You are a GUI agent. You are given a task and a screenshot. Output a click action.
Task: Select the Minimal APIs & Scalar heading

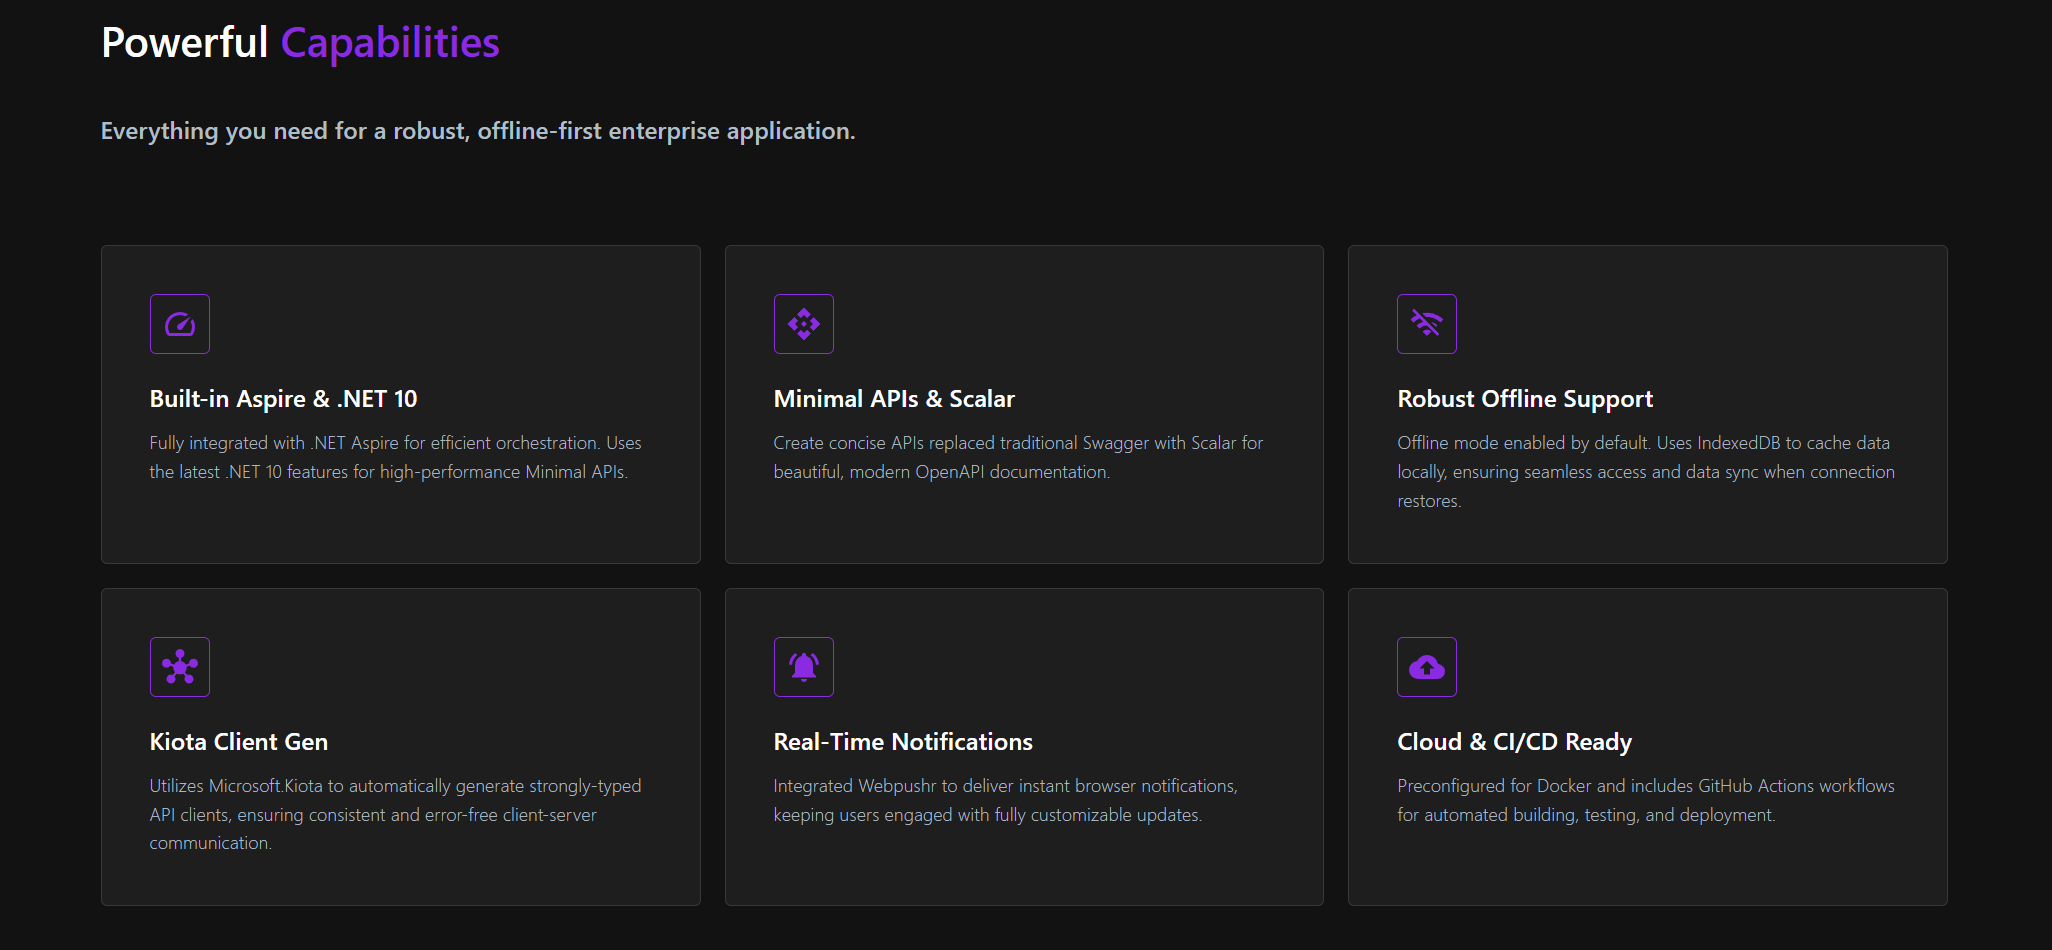[x=893, y=399]
